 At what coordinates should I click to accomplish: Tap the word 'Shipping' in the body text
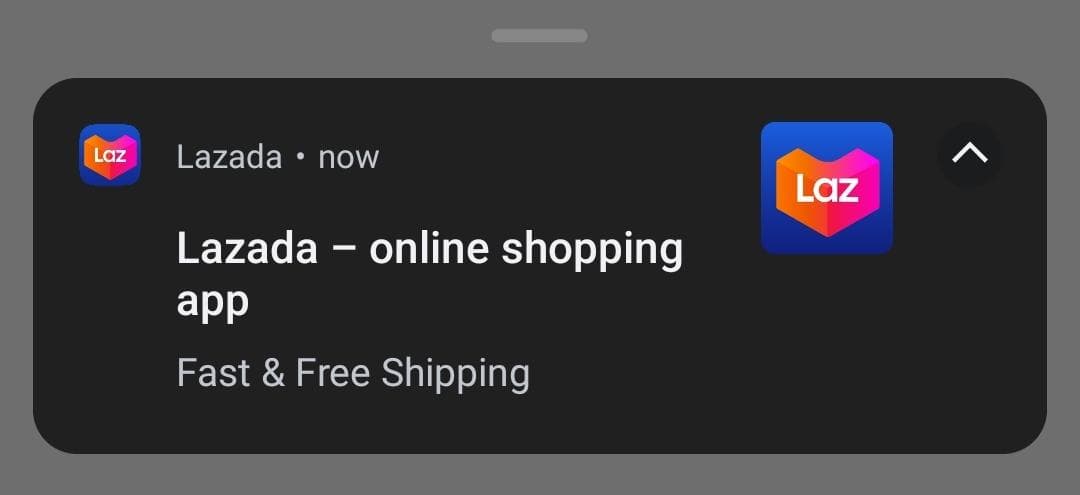[455, 374]
